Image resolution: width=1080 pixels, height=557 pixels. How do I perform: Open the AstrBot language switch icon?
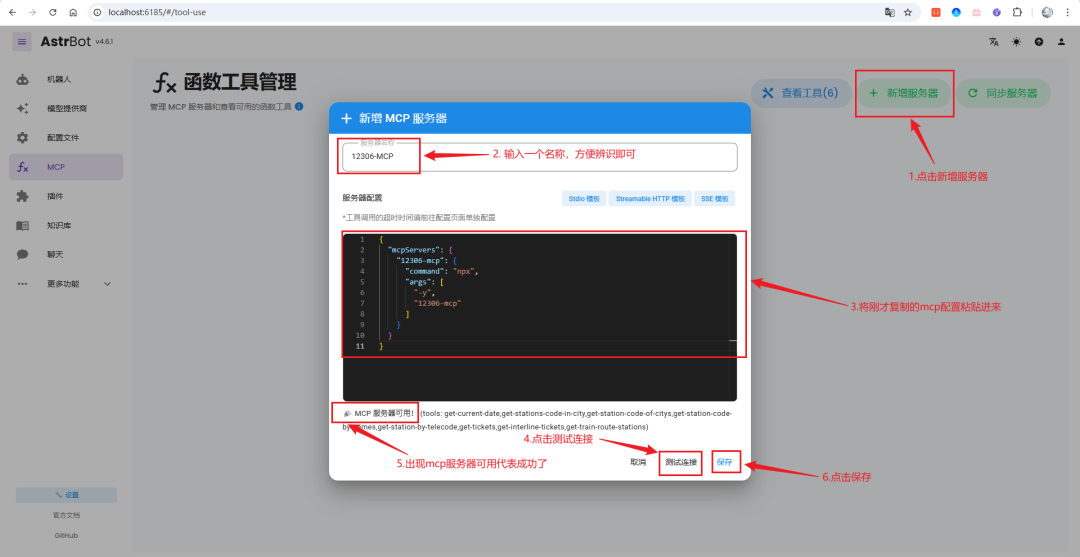click(994, 42)
